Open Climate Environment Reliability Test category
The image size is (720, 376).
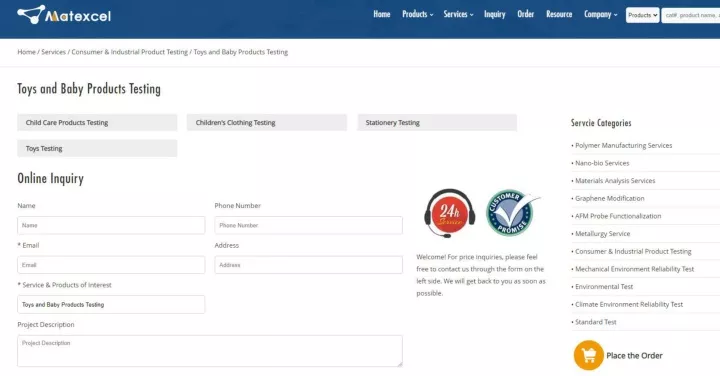coord(629,304)
